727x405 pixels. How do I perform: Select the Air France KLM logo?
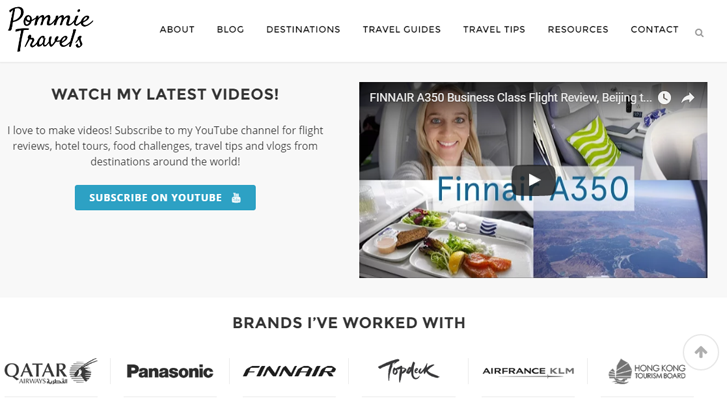[x=528, y=371]
